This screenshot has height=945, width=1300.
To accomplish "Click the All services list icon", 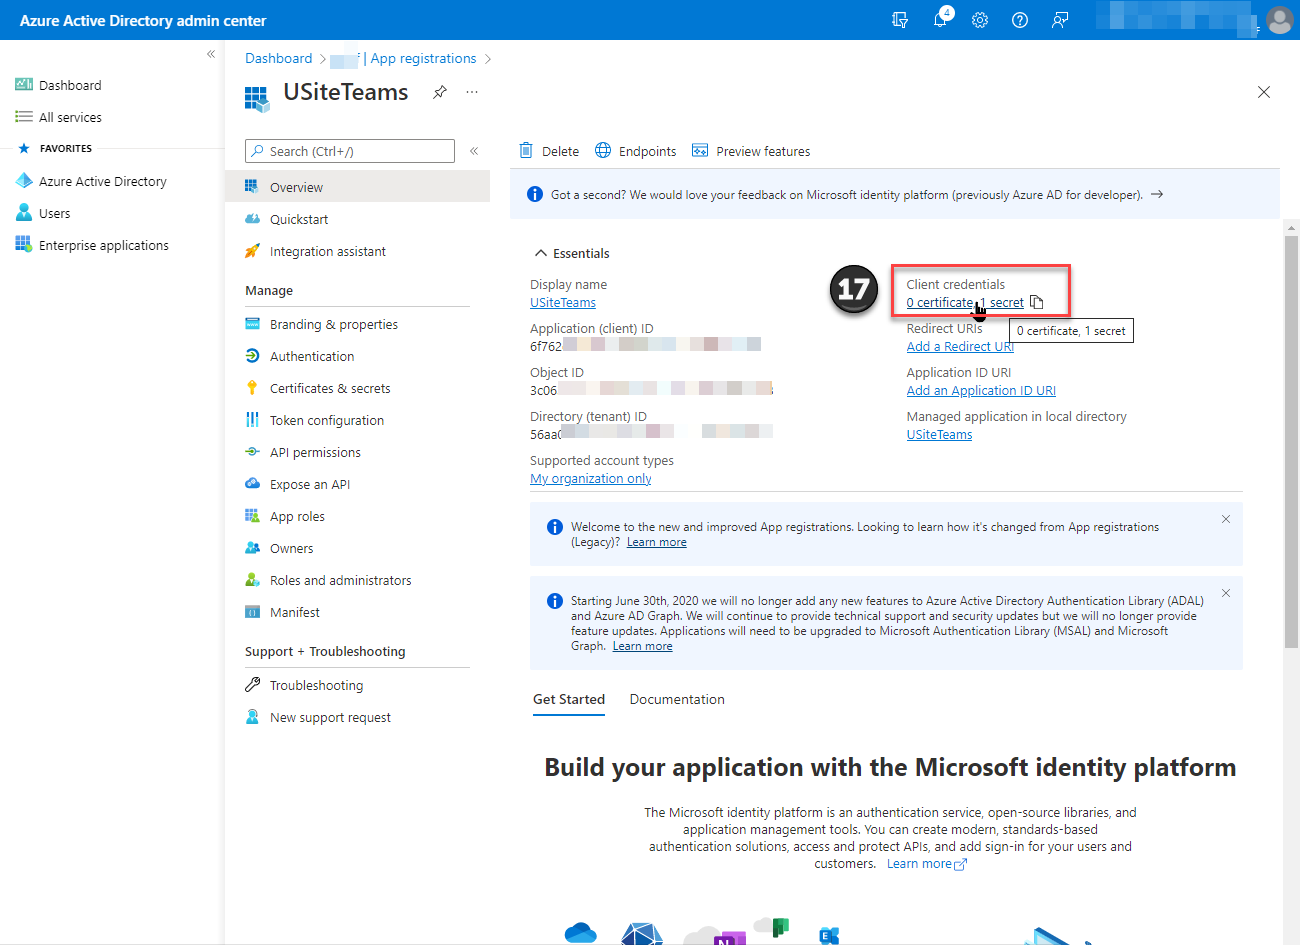I will tap(24, 117).
